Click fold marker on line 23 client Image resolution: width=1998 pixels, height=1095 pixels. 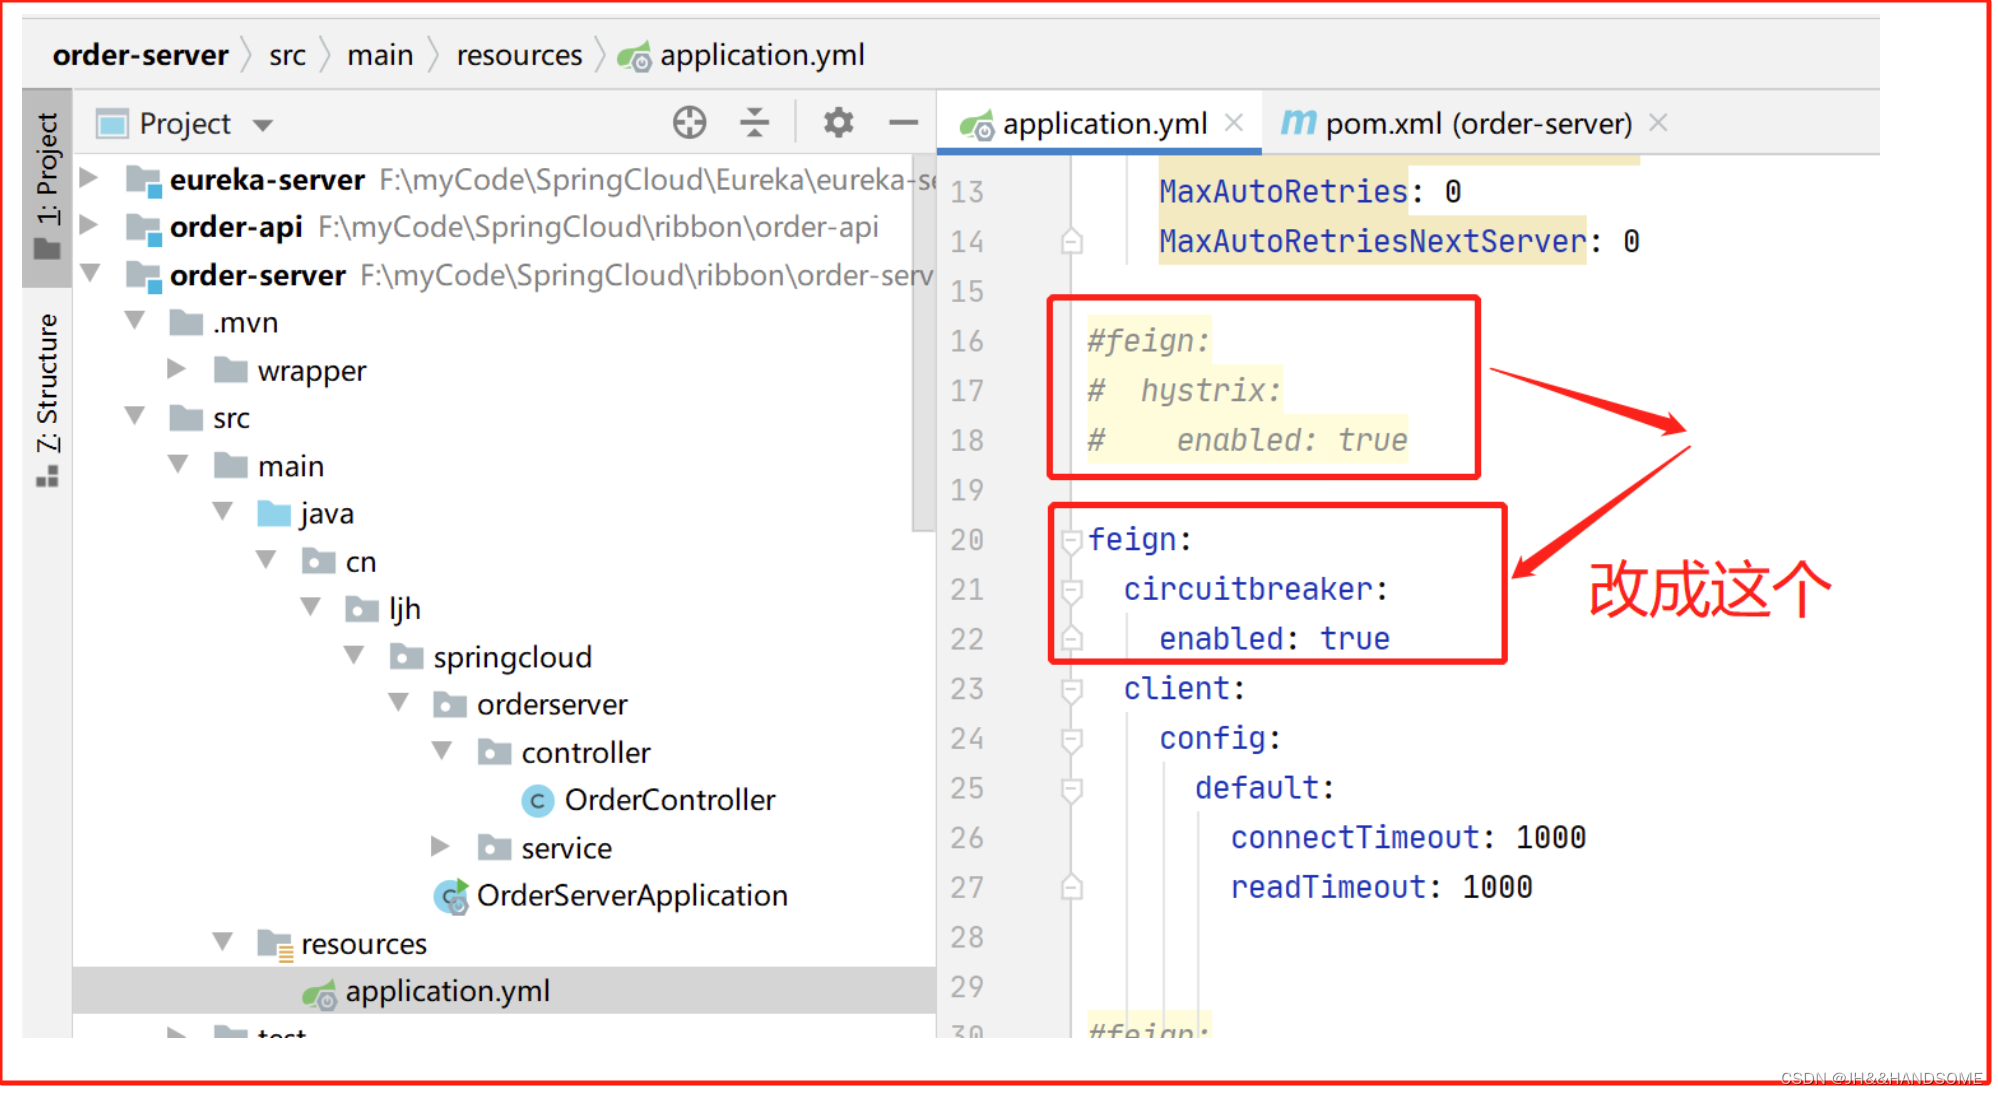point(1071,690)
